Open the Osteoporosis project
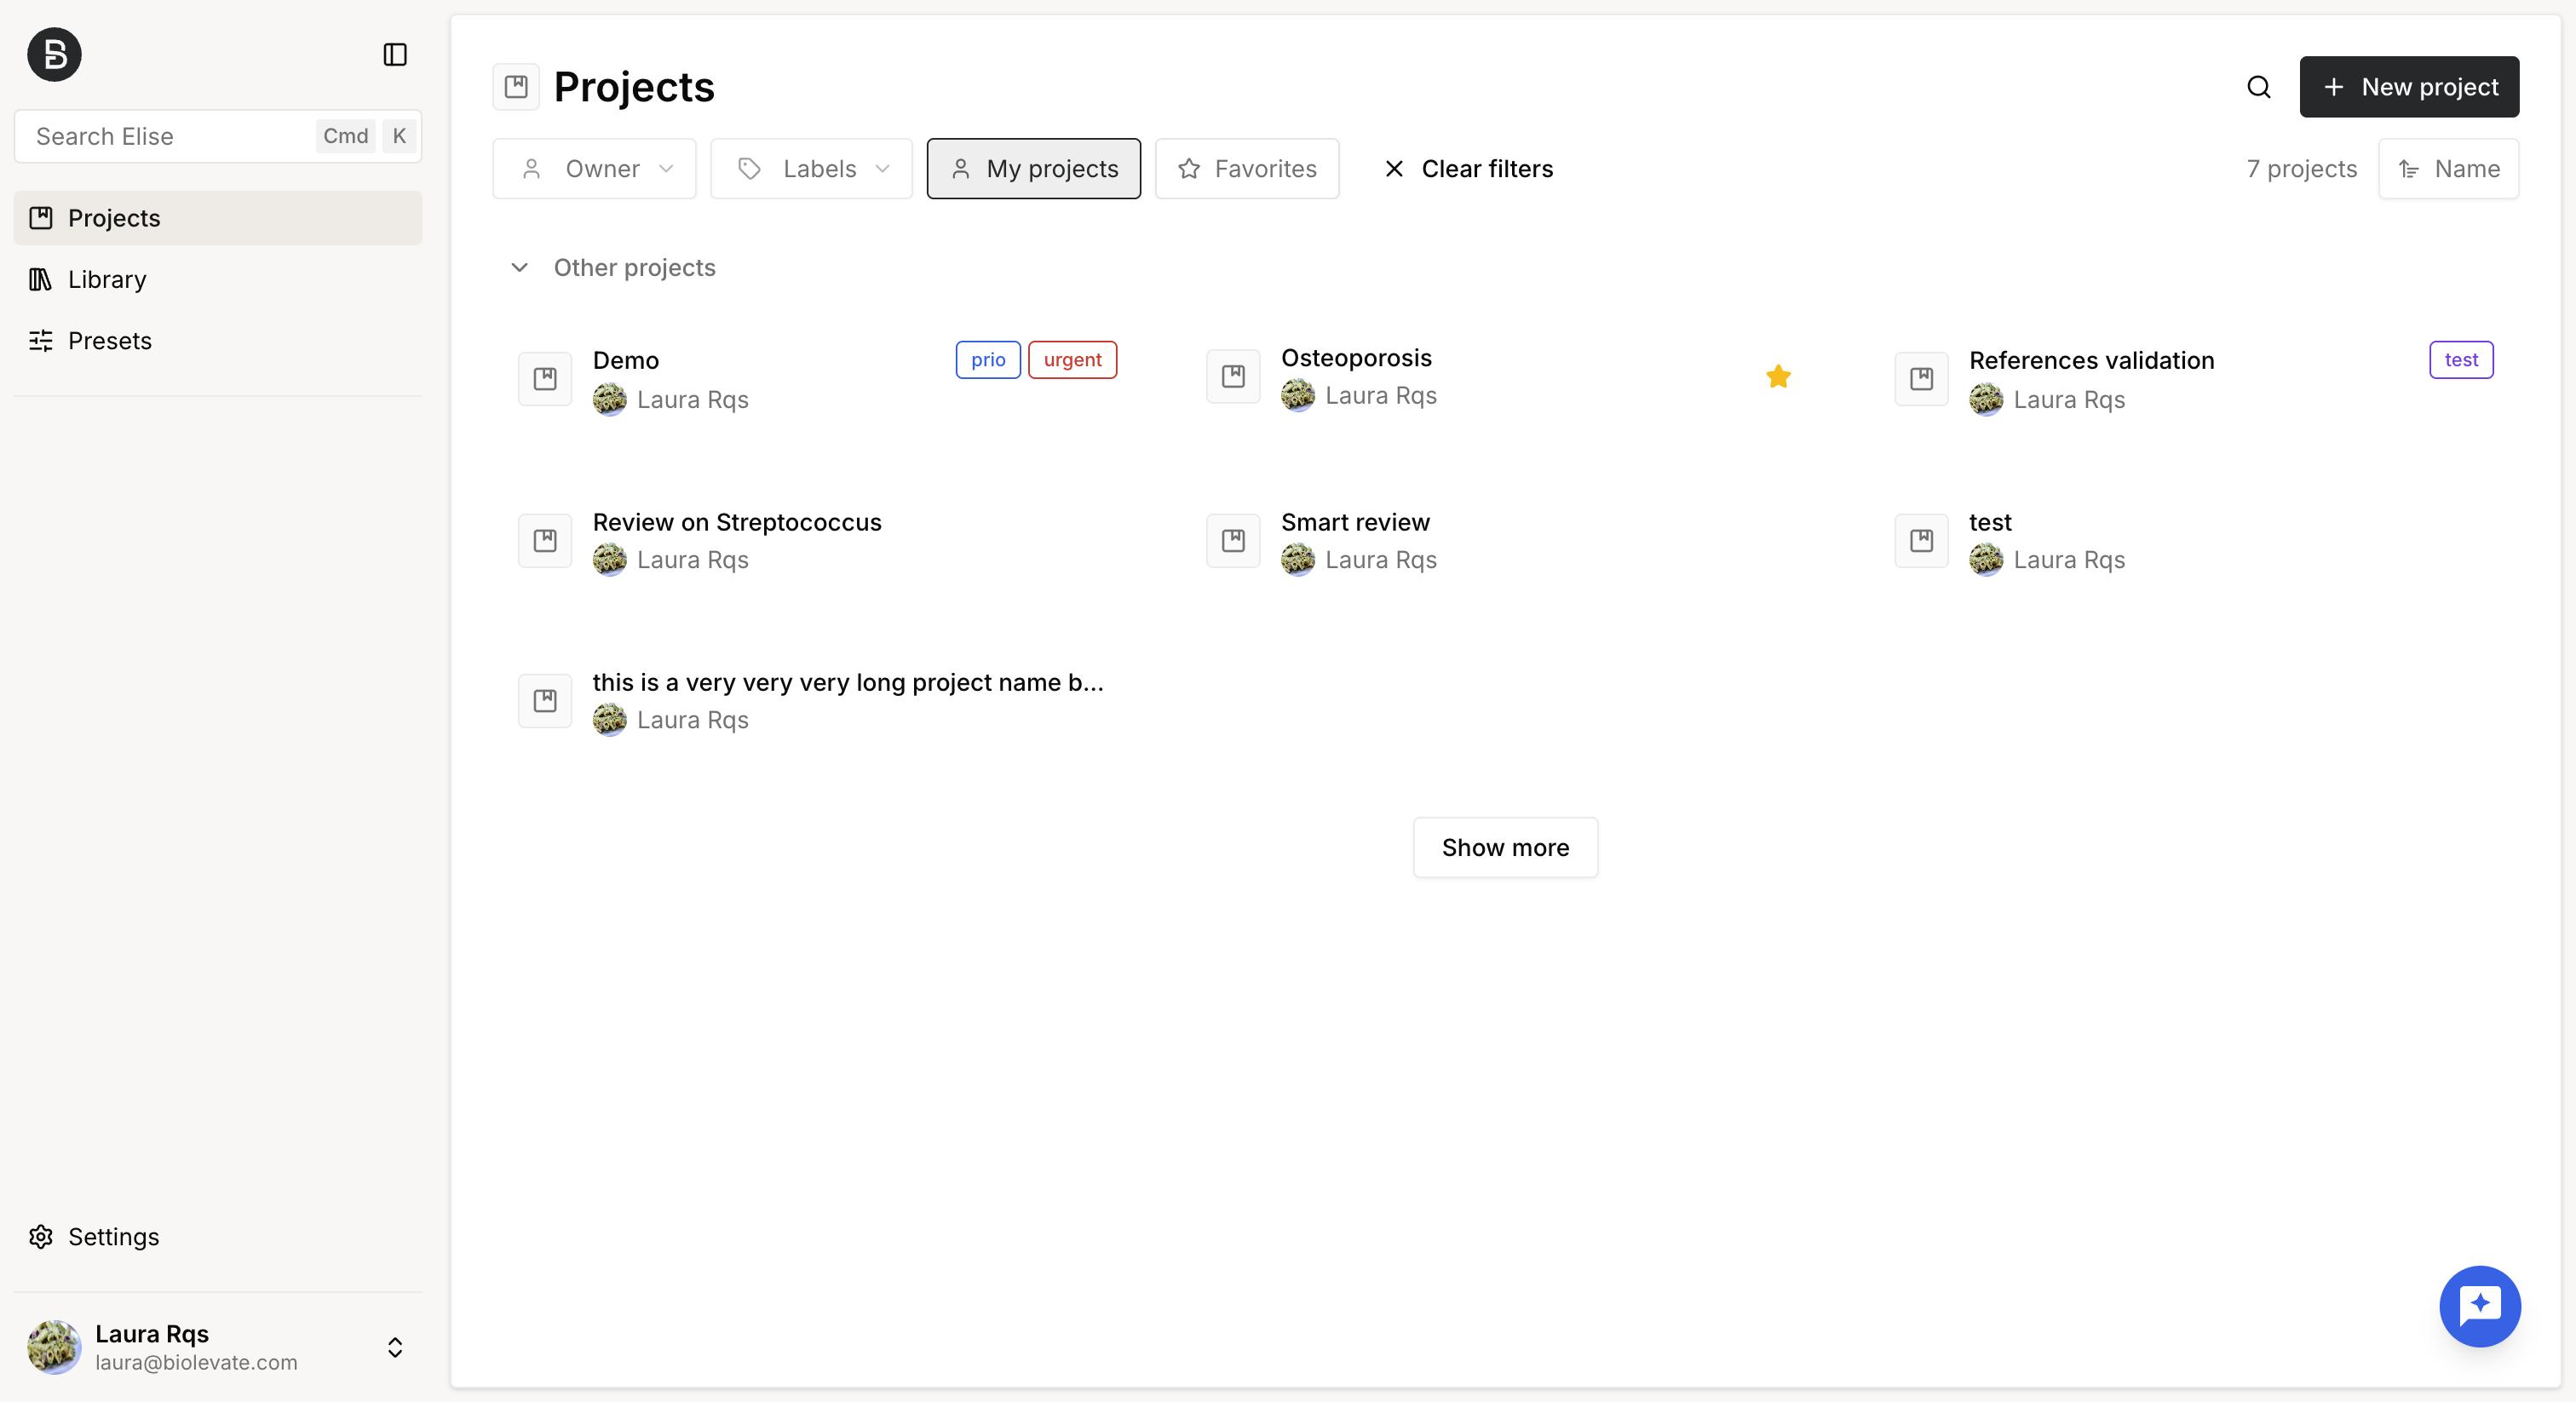 (x=1356, y=358)
